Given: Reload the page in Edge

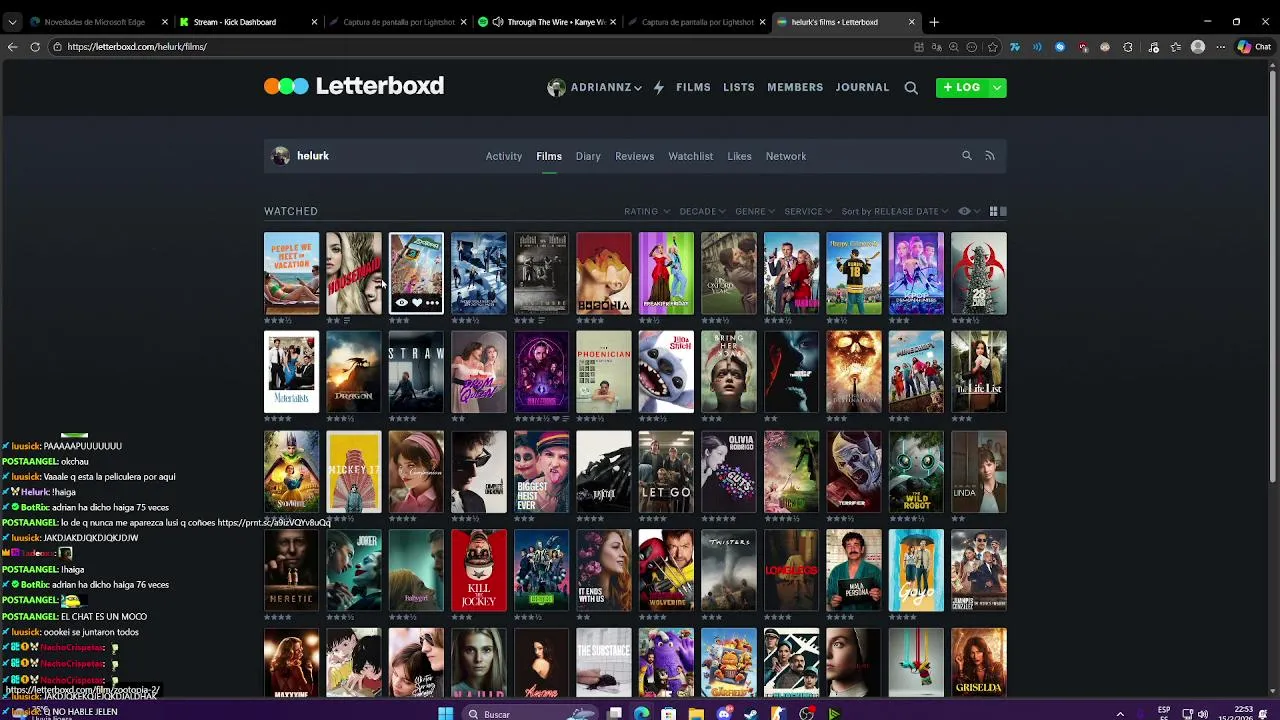Looking at the screenshot, I should (x=35, y=46).
